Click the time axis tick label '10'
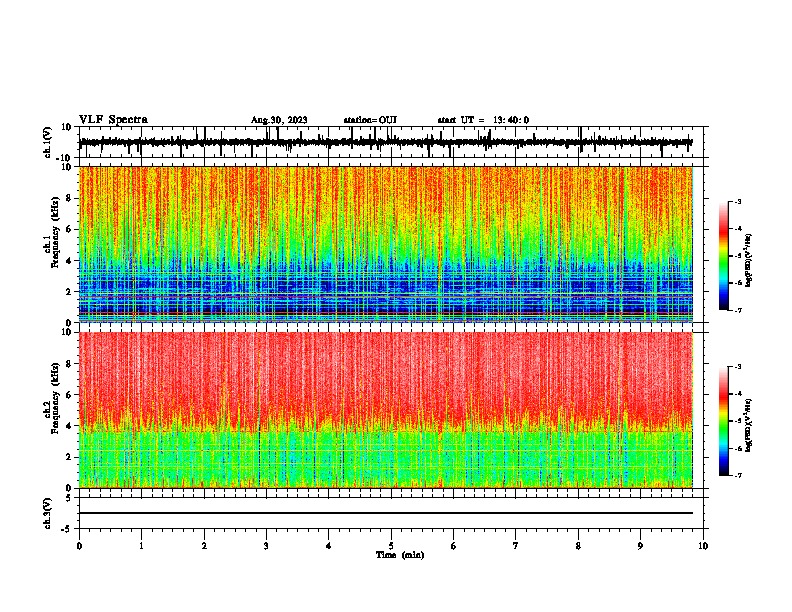Image resolution: width=792 pixels, height=612 pixels. pos(703,546)
